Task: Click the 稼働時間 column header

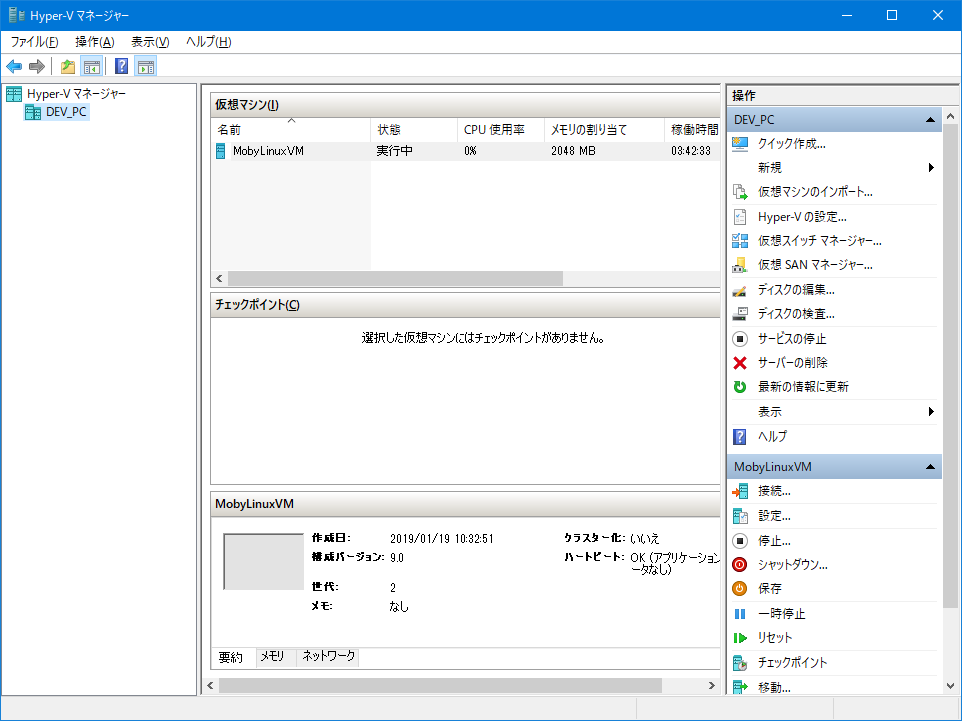Action: pyautogui.click(x=692, y=129)
